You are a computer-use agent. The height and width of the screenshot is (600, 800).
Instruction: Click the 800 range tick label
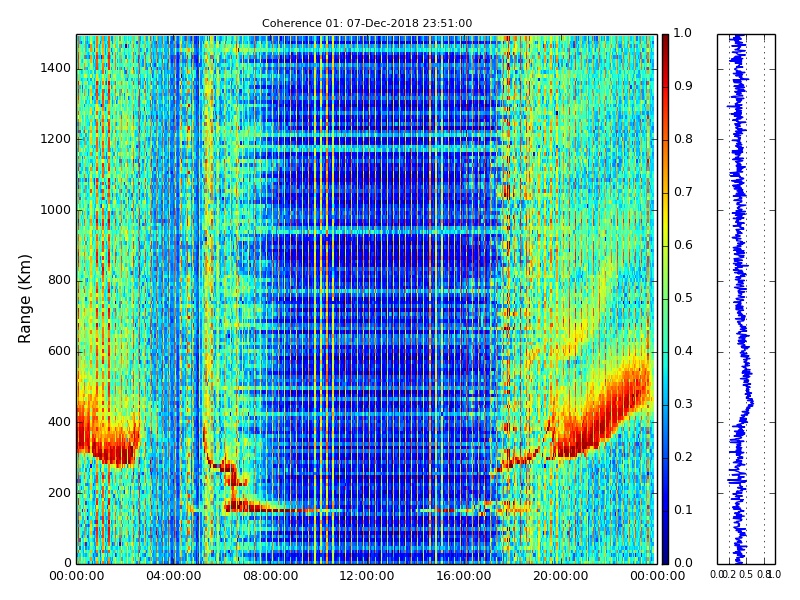60,281
